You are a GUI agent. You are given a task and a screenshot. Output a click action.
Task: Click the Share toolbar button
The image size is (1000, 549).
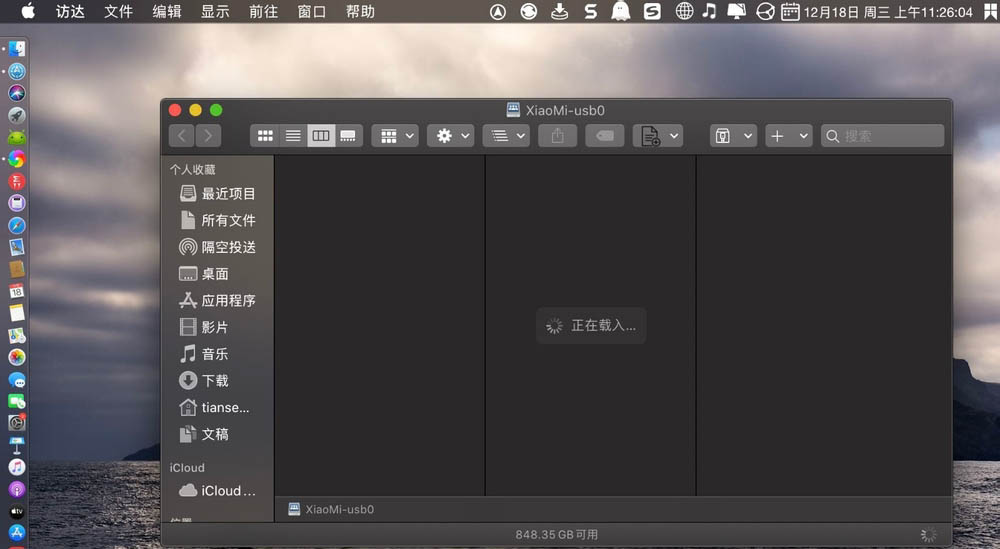(557, 136)
